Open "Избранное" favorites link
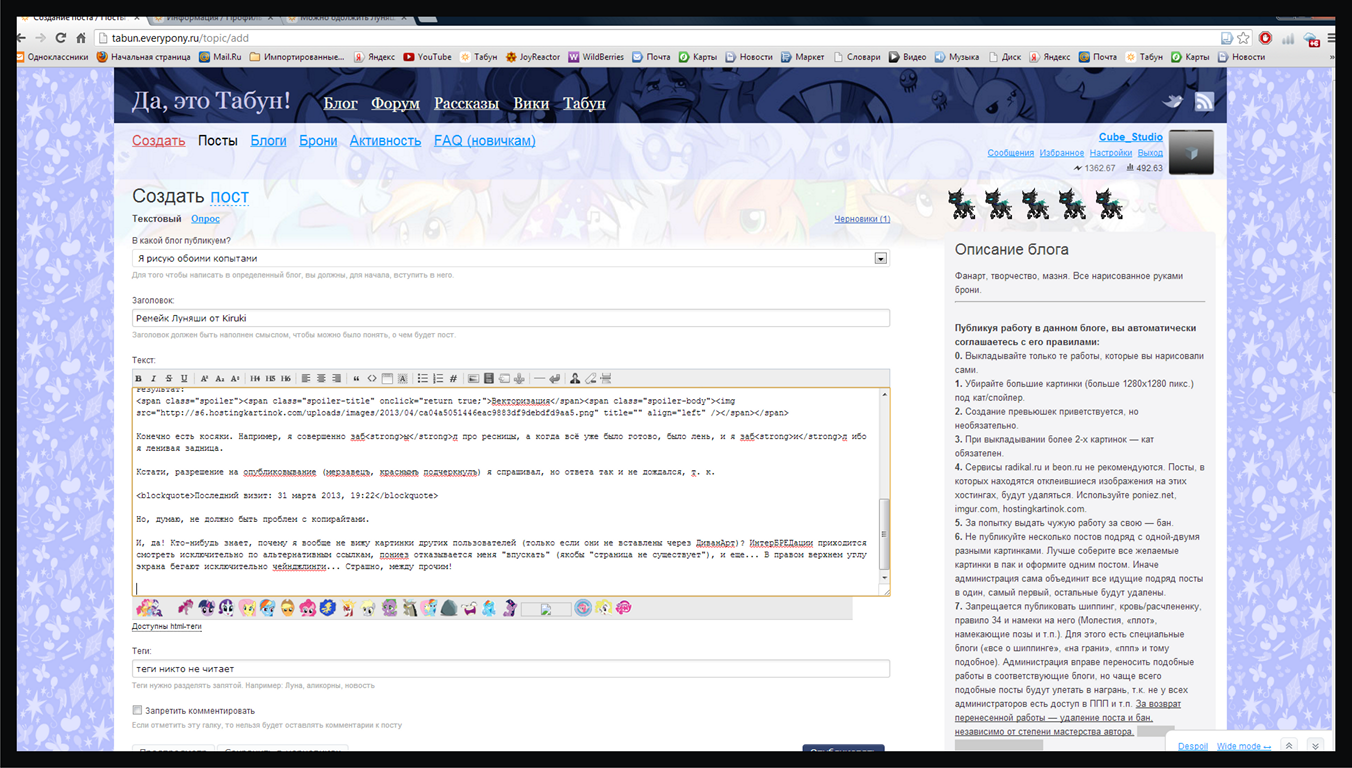 [x=1062, y=153]
